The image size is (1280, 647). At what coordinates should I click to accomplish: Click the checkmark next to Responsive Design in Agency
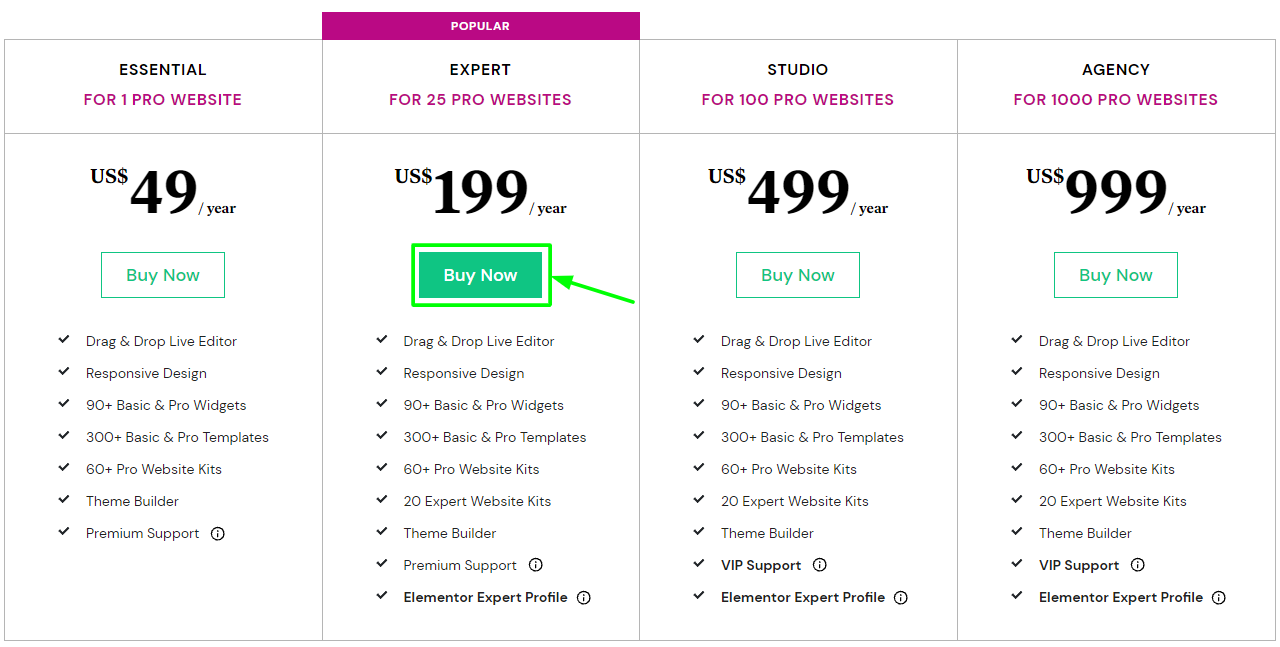point(1017,372)
